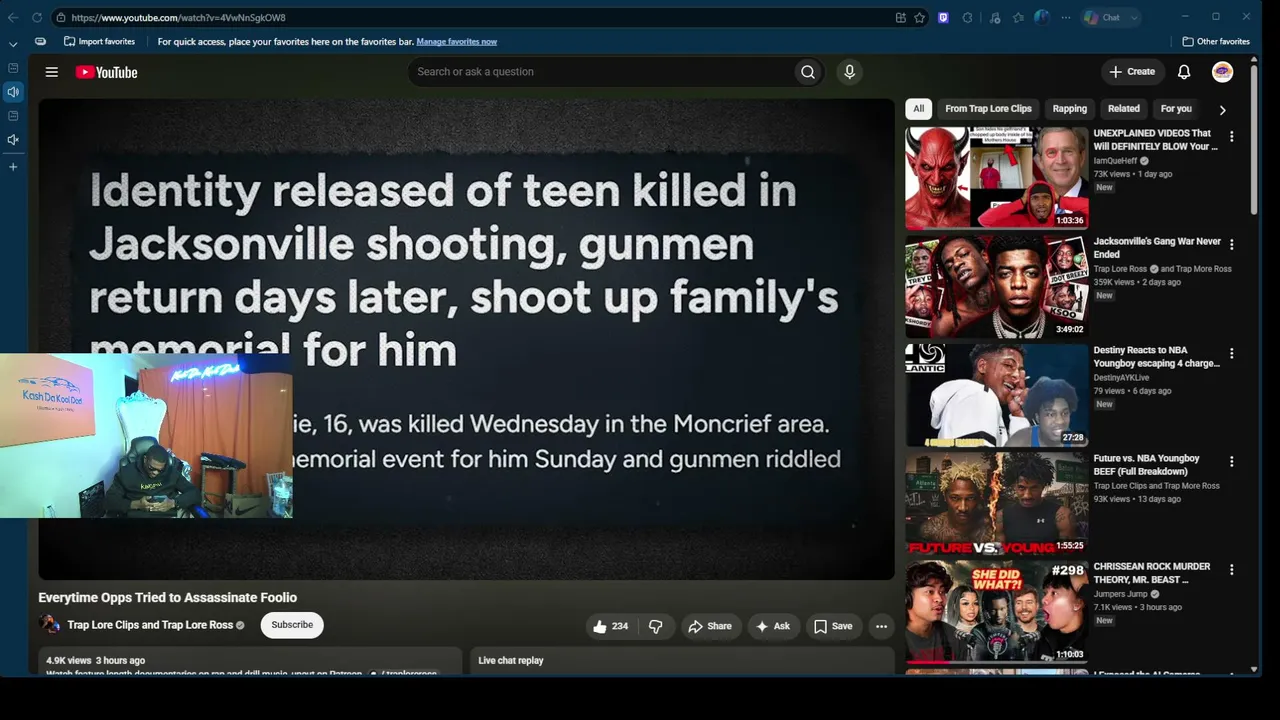Go to the YouTube home logo
The image size is (1280, 720).
pos(106,72)
